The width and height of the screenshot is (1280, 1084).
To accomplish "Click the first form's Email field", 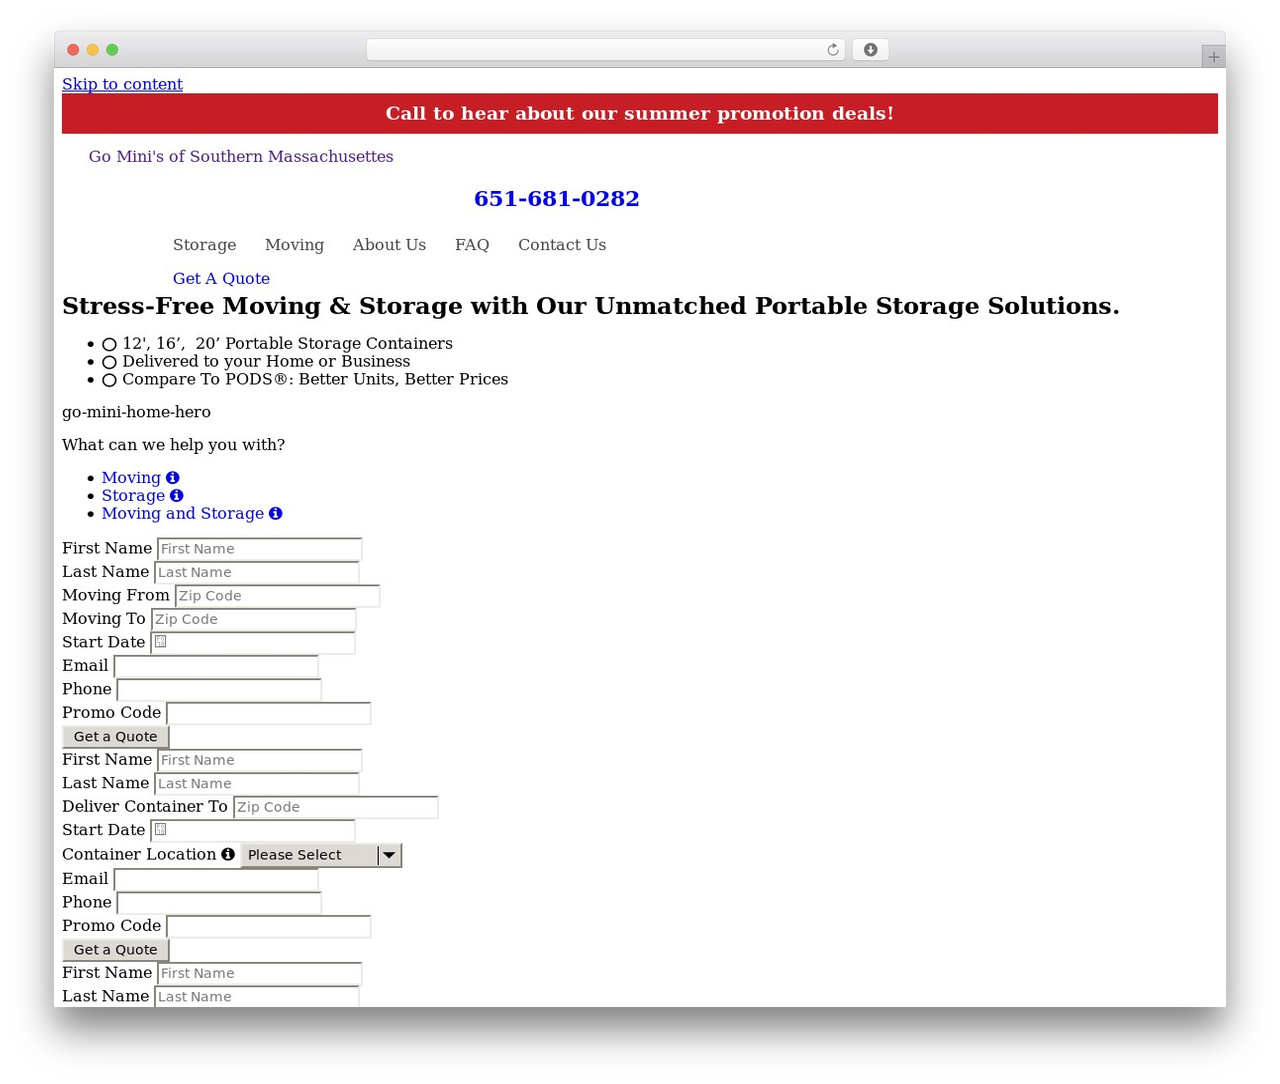I will pyautogui.click(x=216, y=666).
